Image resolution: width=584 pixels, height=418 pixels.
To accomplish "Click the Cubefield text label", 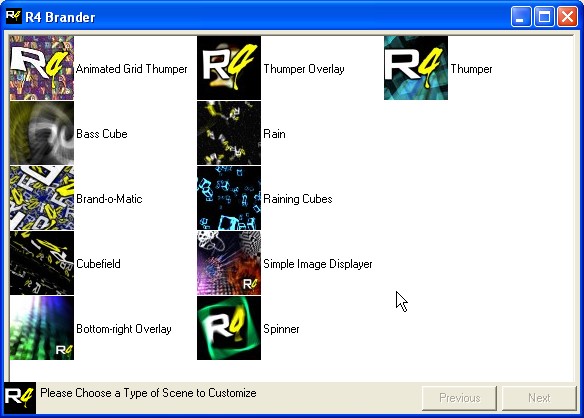I will 98,264.
